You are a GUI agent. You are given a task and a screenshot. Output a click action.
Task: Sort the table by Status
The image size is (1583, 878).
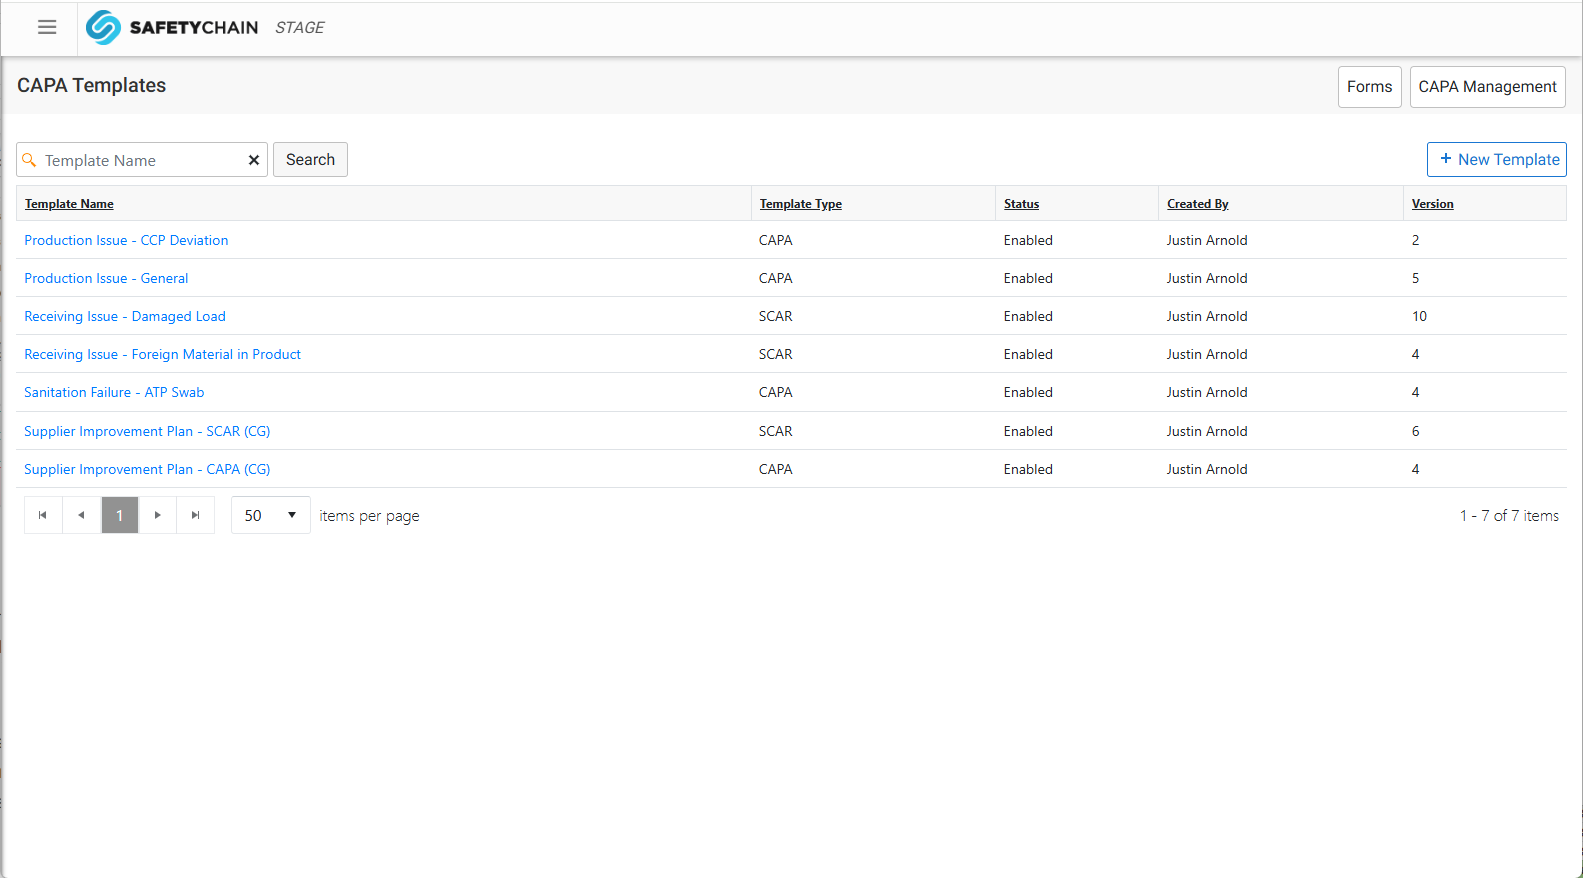coord(1021,204)
